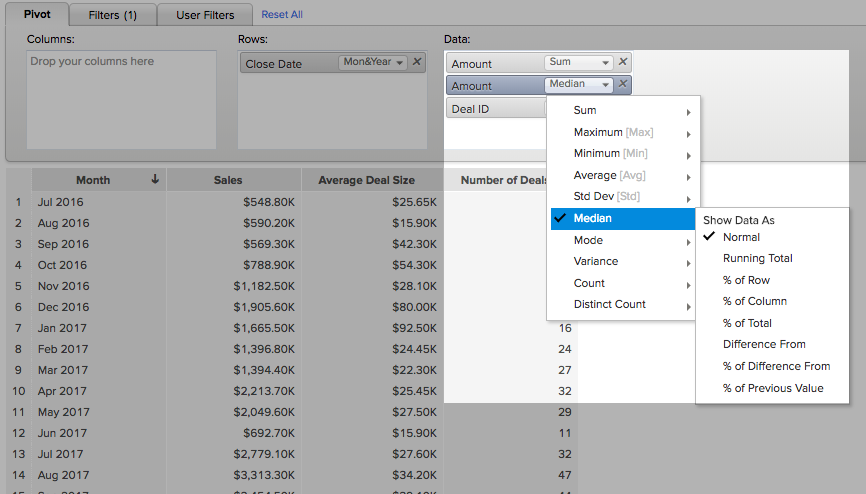
Task: Click the Month column sort arrow
Action: (155, 180)
